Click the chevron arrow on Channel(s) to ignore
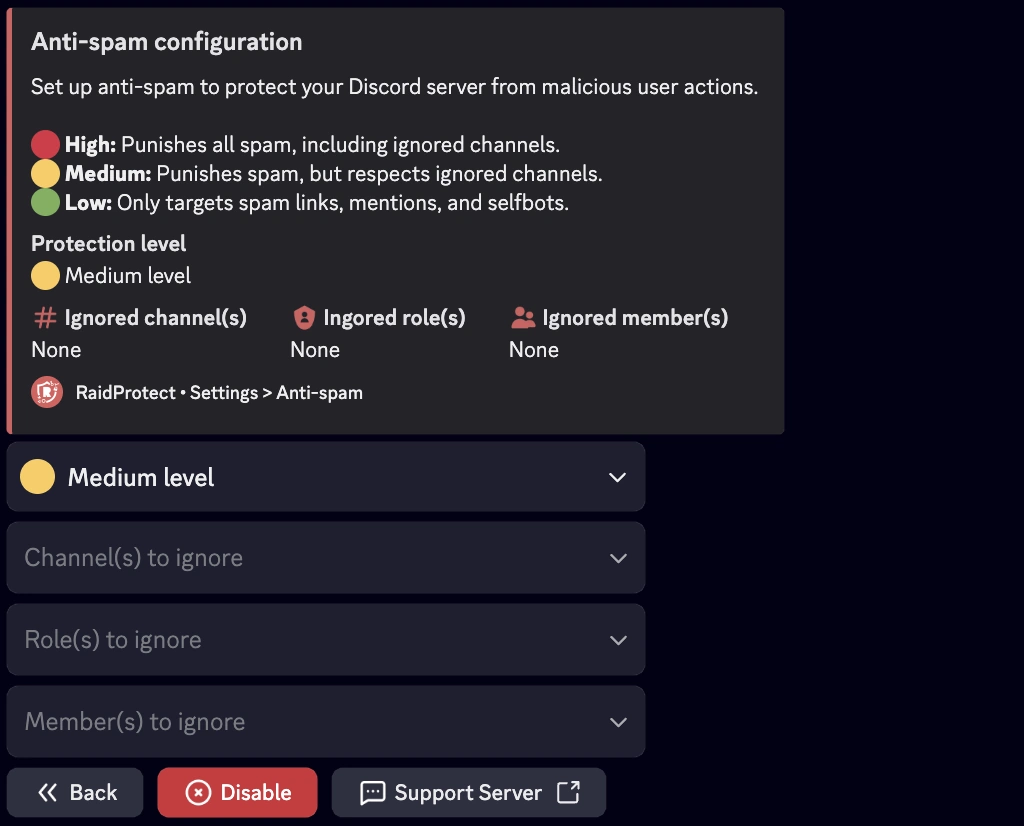This screenshot has width=1024, height=826. (618, 558)
